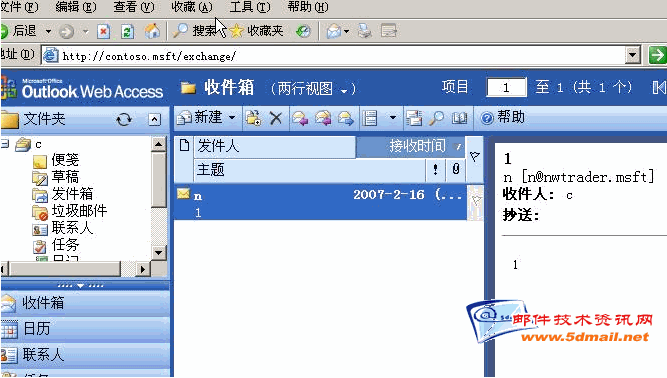Click the Reply icon in mail toolbar
The height and width of the screenshot is (378, 667).
300,118
